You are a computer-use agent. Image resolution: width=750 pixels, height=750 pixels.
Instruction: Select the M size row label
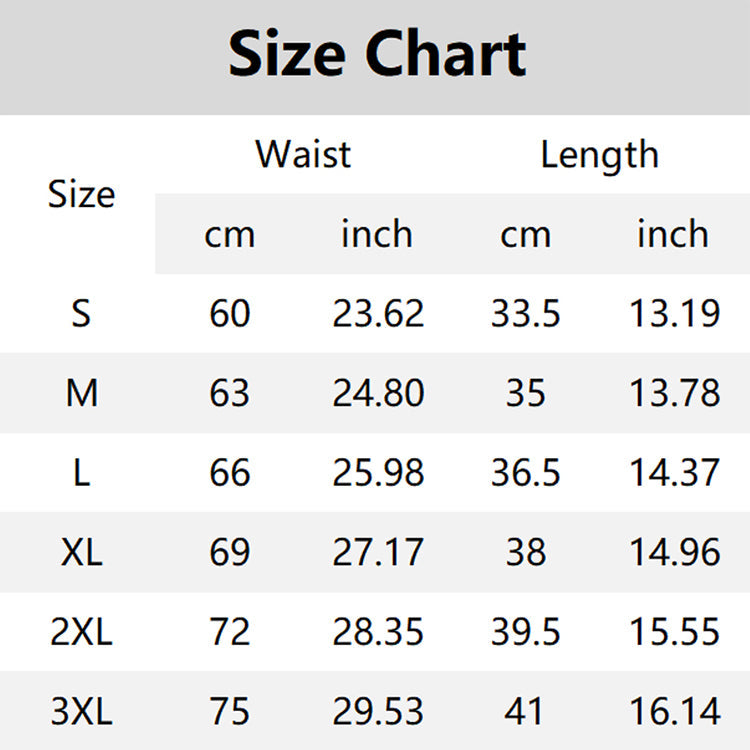81,393
